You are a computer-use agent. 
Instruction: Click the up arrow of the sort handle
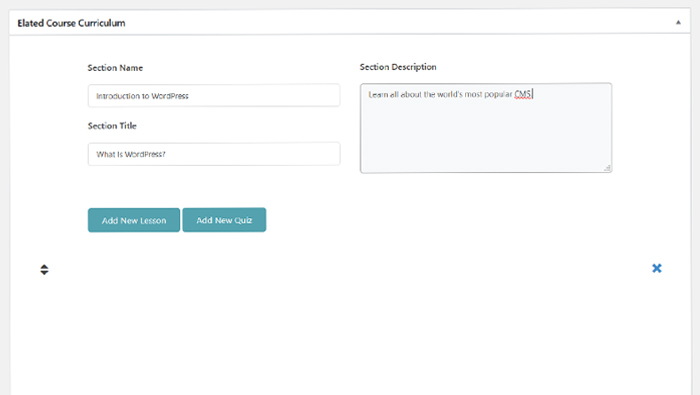tap(44, 266)
